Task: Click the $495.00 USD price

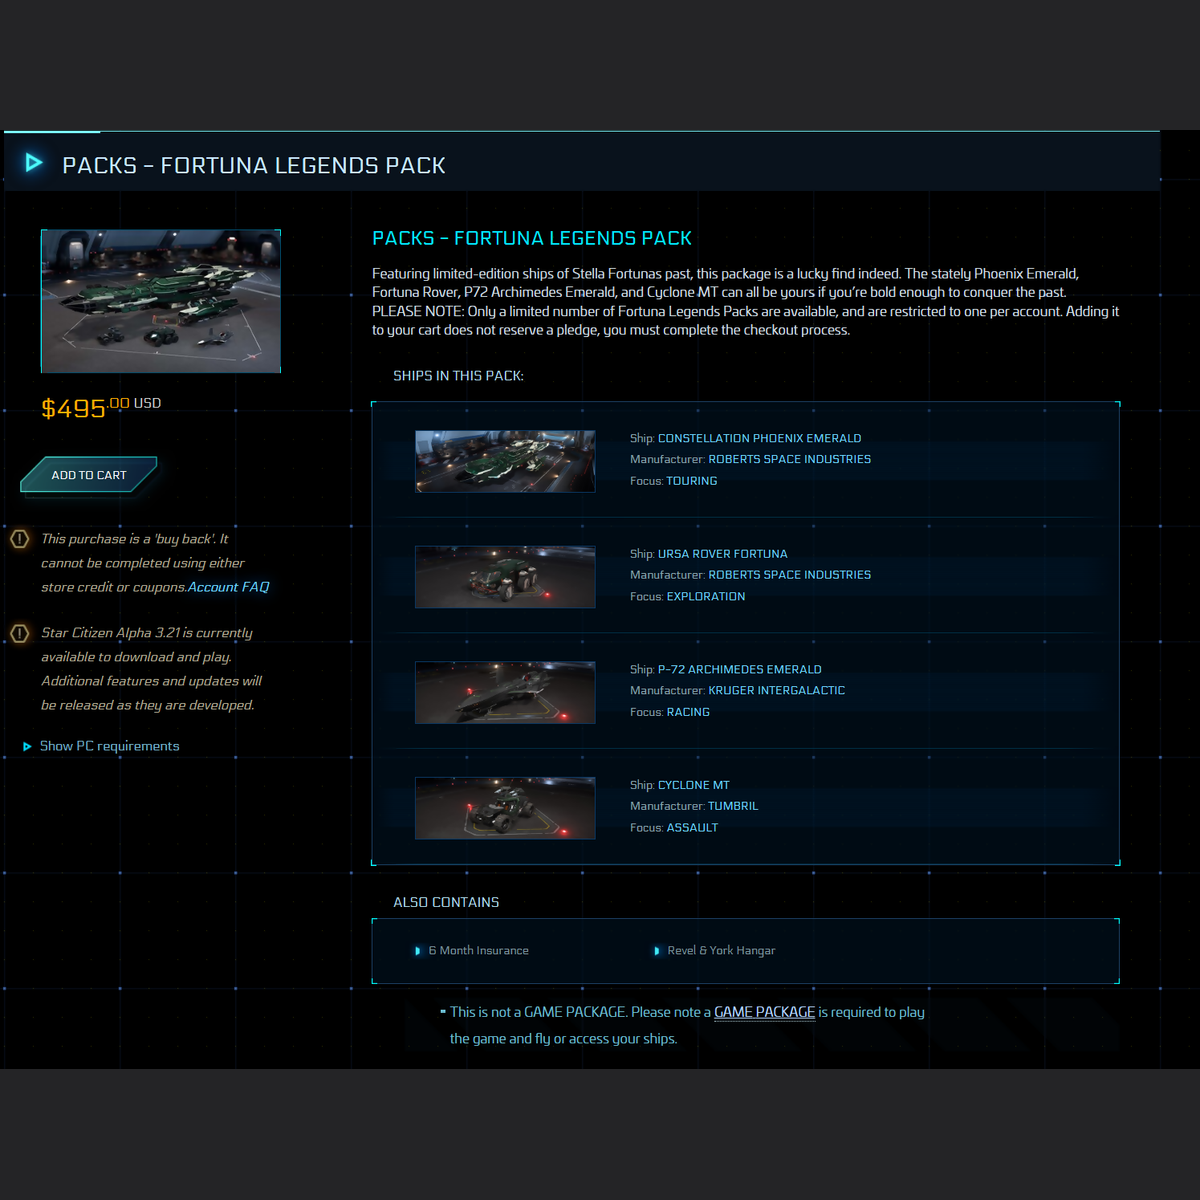Action: (100, 408)
